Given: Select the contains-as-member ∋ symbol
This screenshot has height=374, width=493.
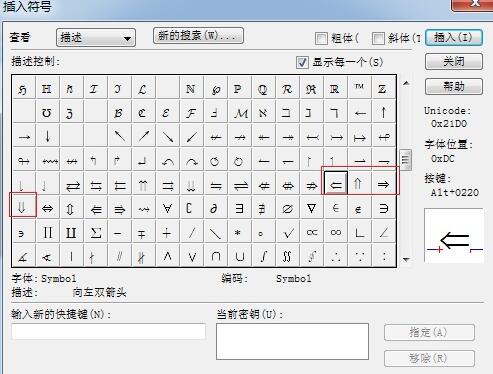Looking at the screenshot, I should point(383,208).
